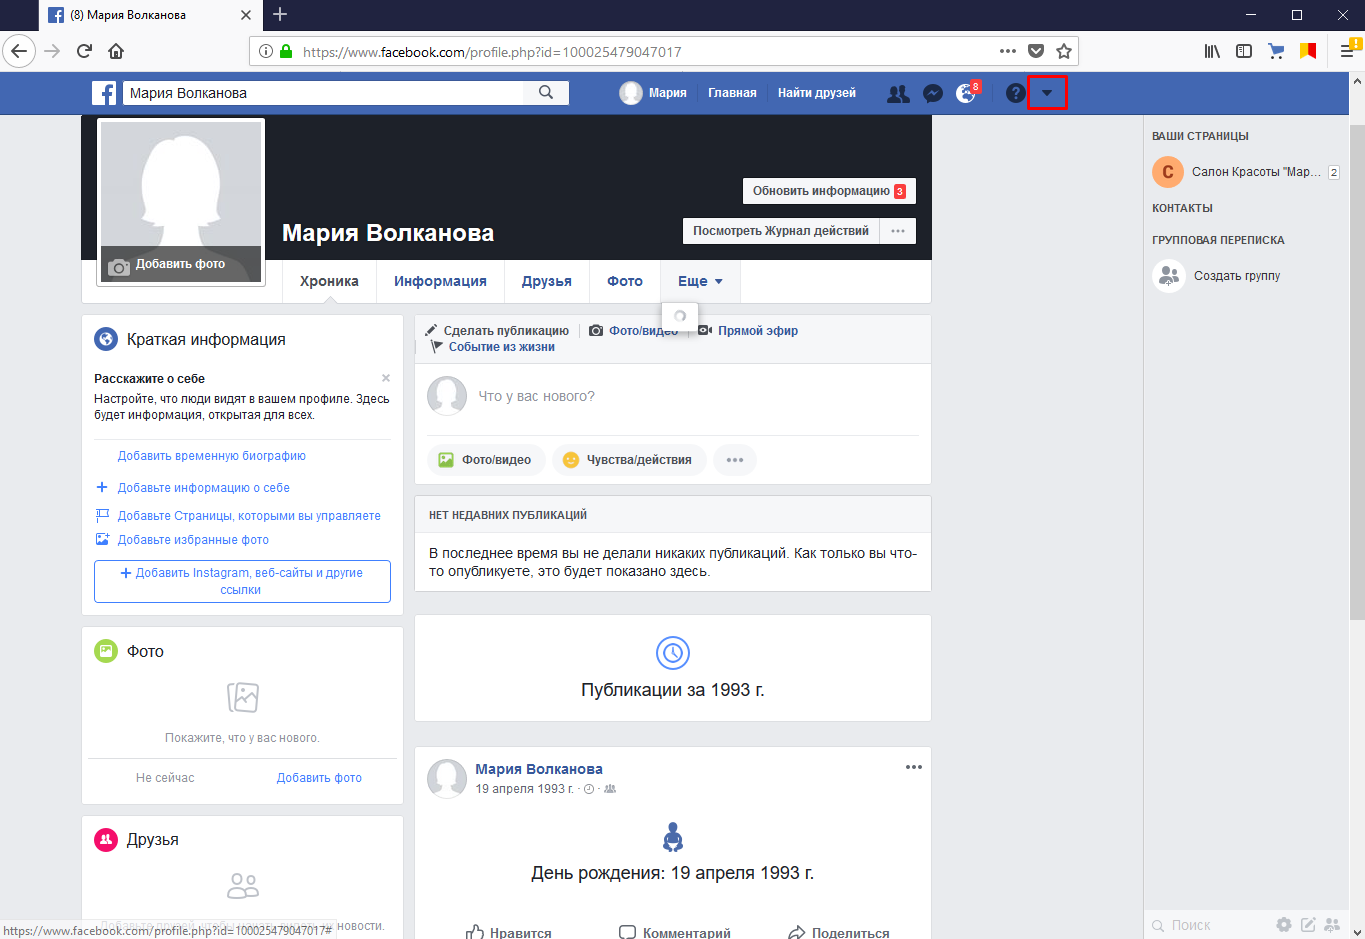Viewport: 1365px width, 939px height.
Task: Open page actions three dots in address bar
Action: click(1008, 51)
